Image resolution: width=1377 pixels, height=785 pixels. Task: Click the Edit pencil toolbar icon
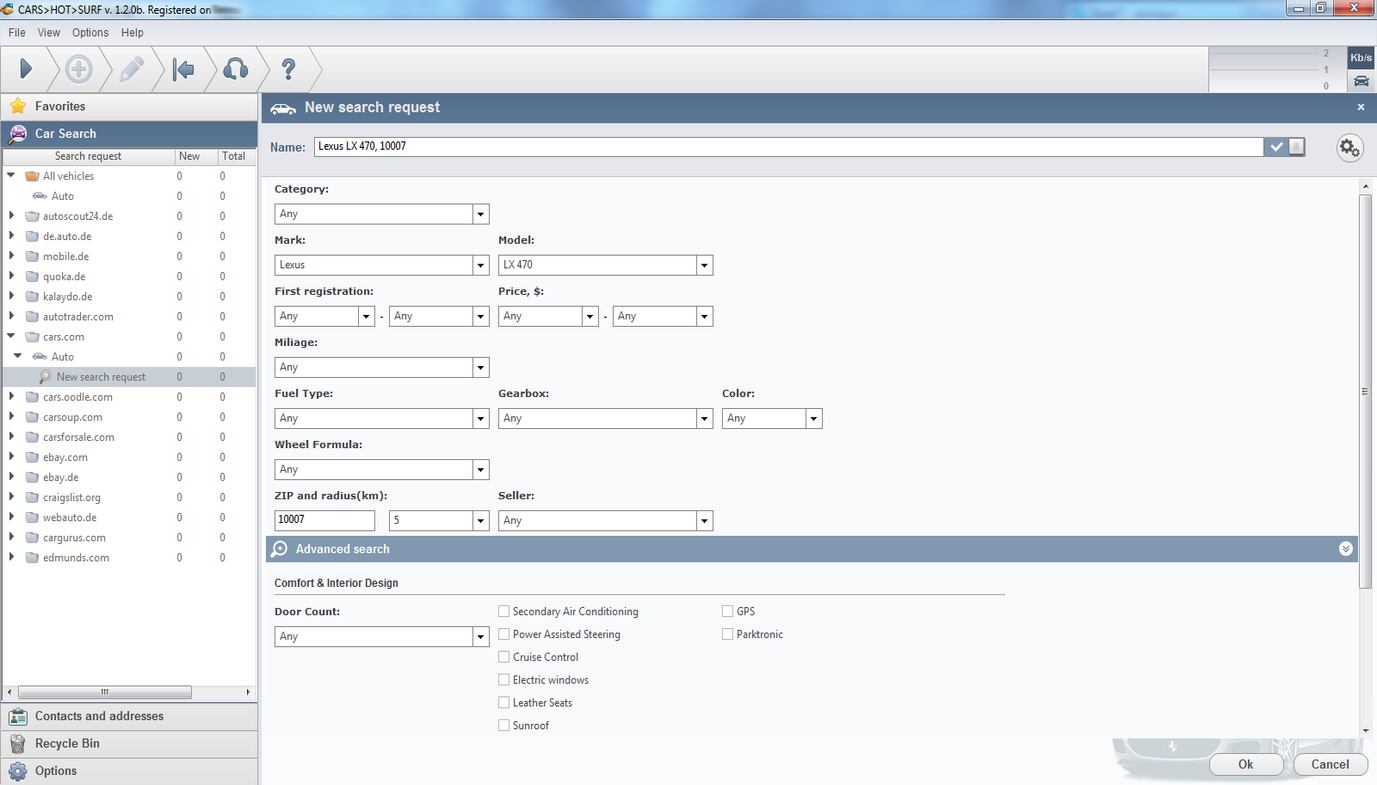click(x=131, y=69)
